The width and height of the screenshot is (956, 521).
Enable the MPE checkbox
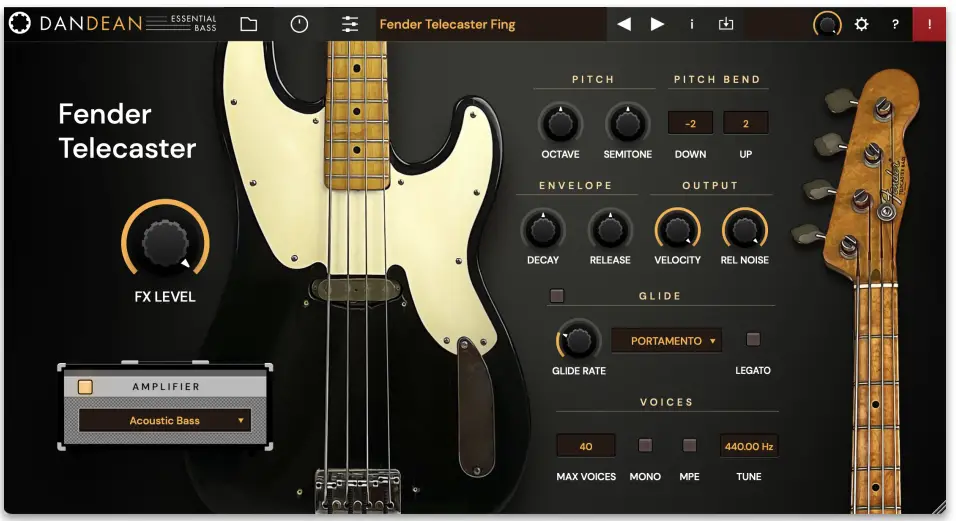690,445
